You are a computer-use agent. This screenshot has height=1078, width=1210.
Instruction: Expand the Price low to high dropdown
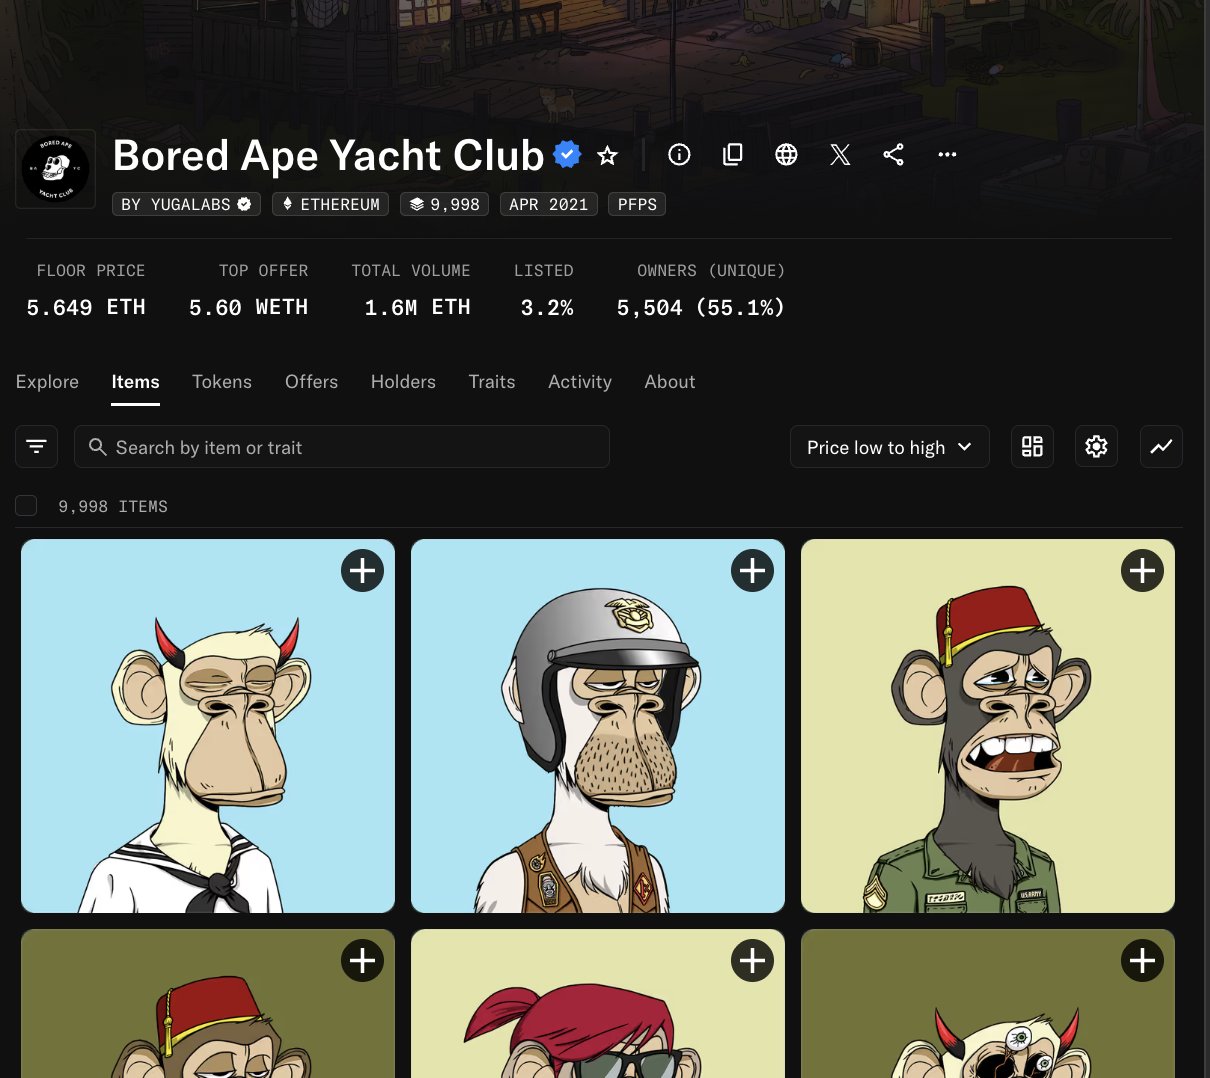point(889,447)
